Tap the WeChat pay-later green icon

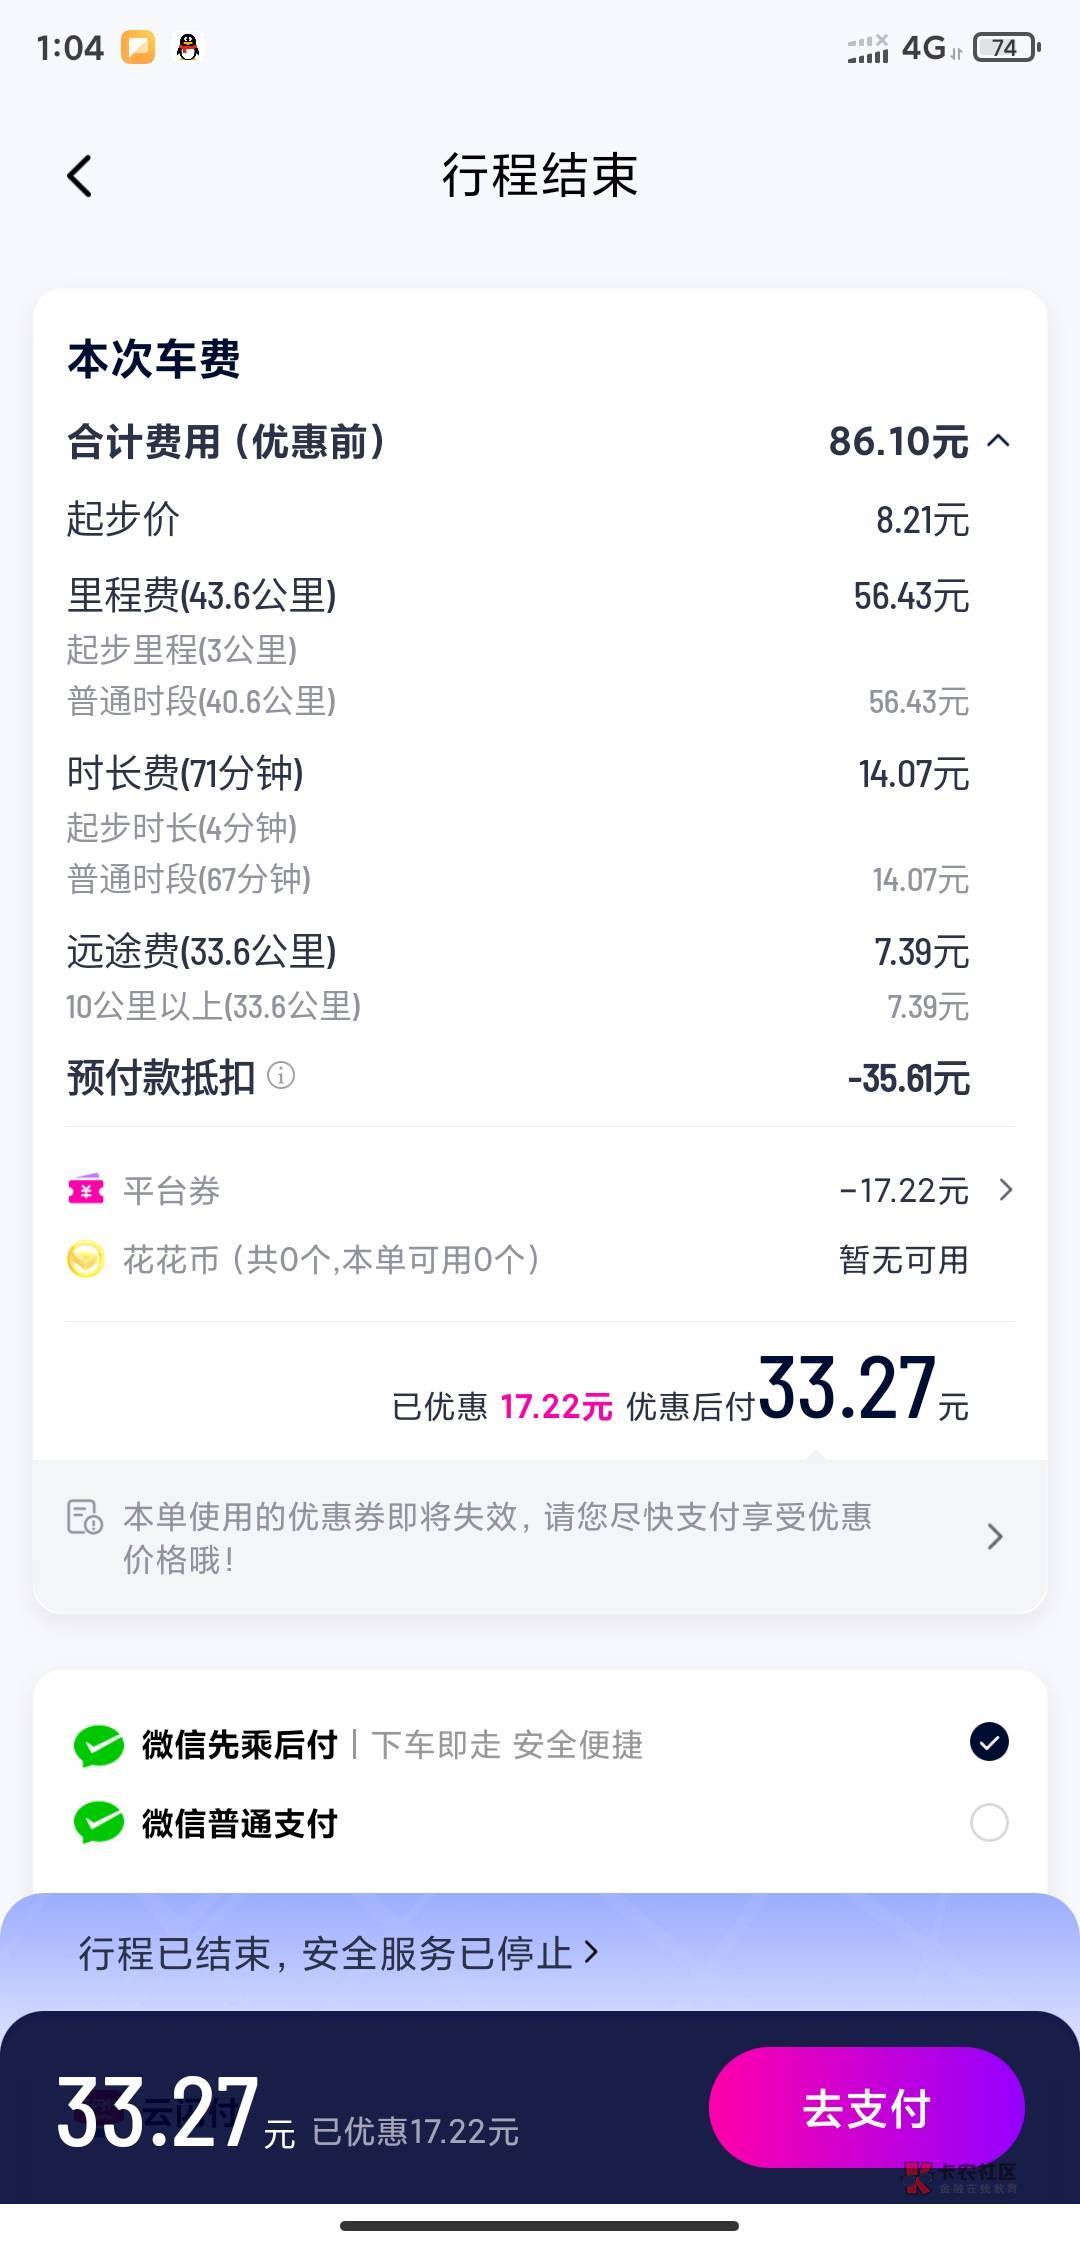[99, 1745]
